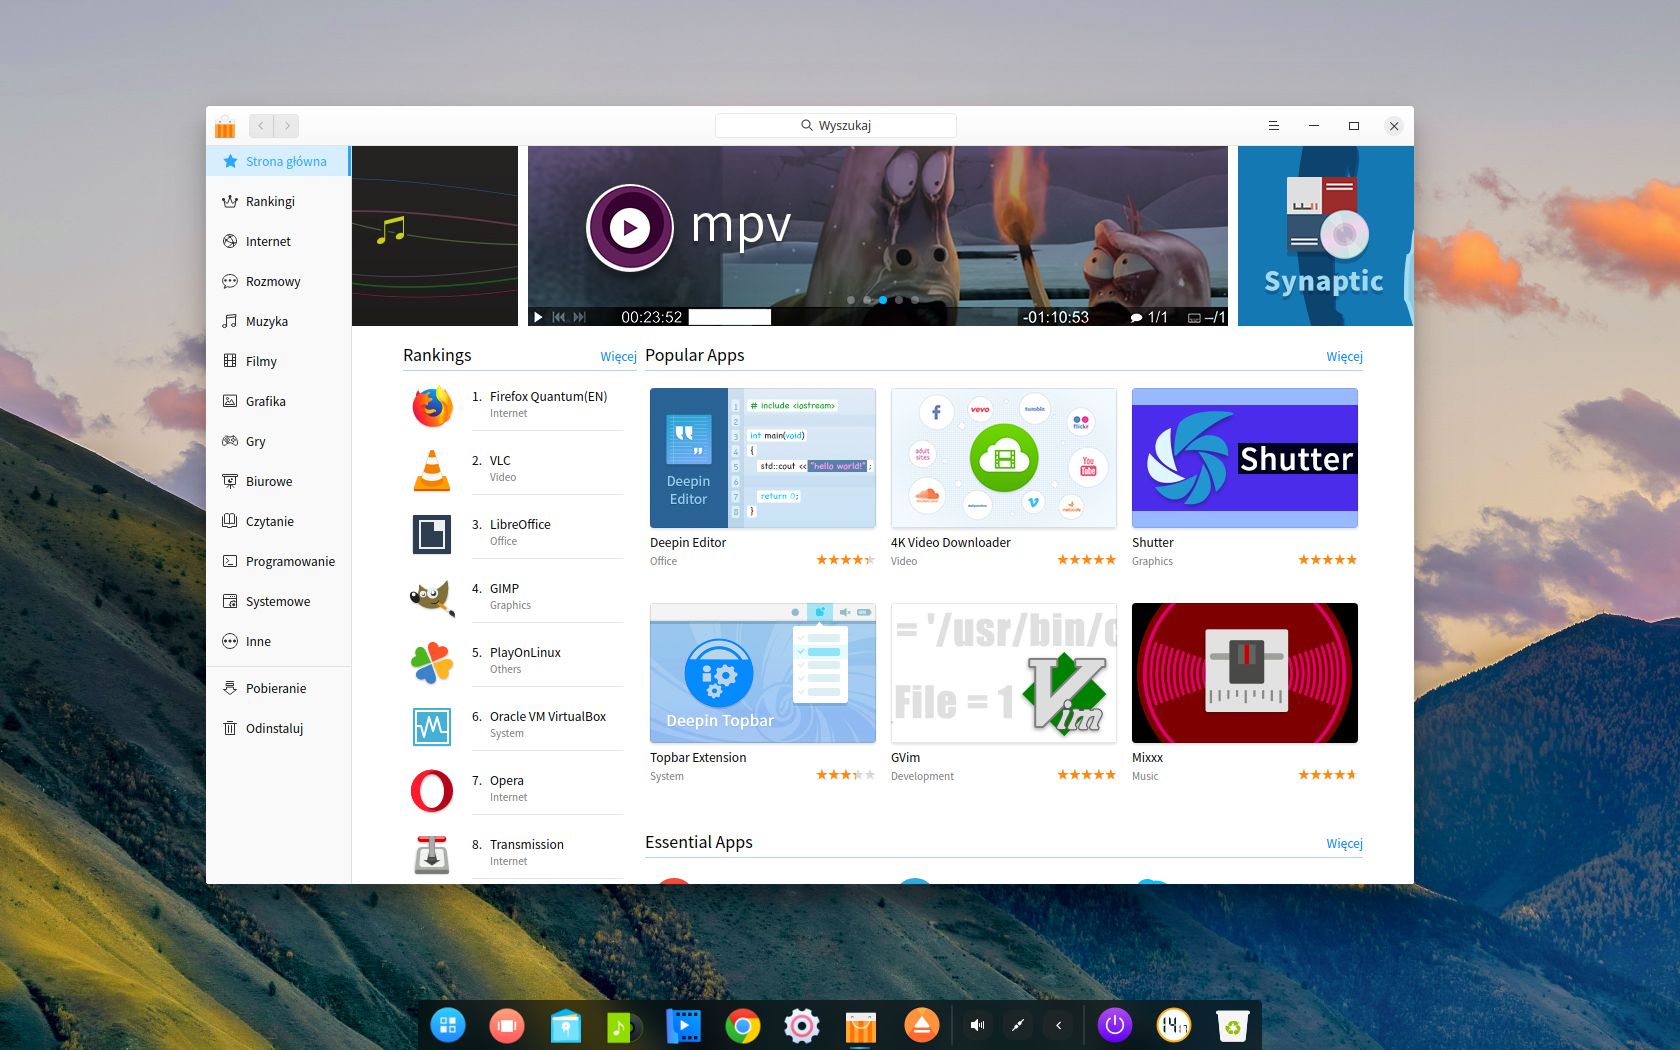Open the Gry category
Viewport: 1680px width, 1050px height.
point(278,441)
